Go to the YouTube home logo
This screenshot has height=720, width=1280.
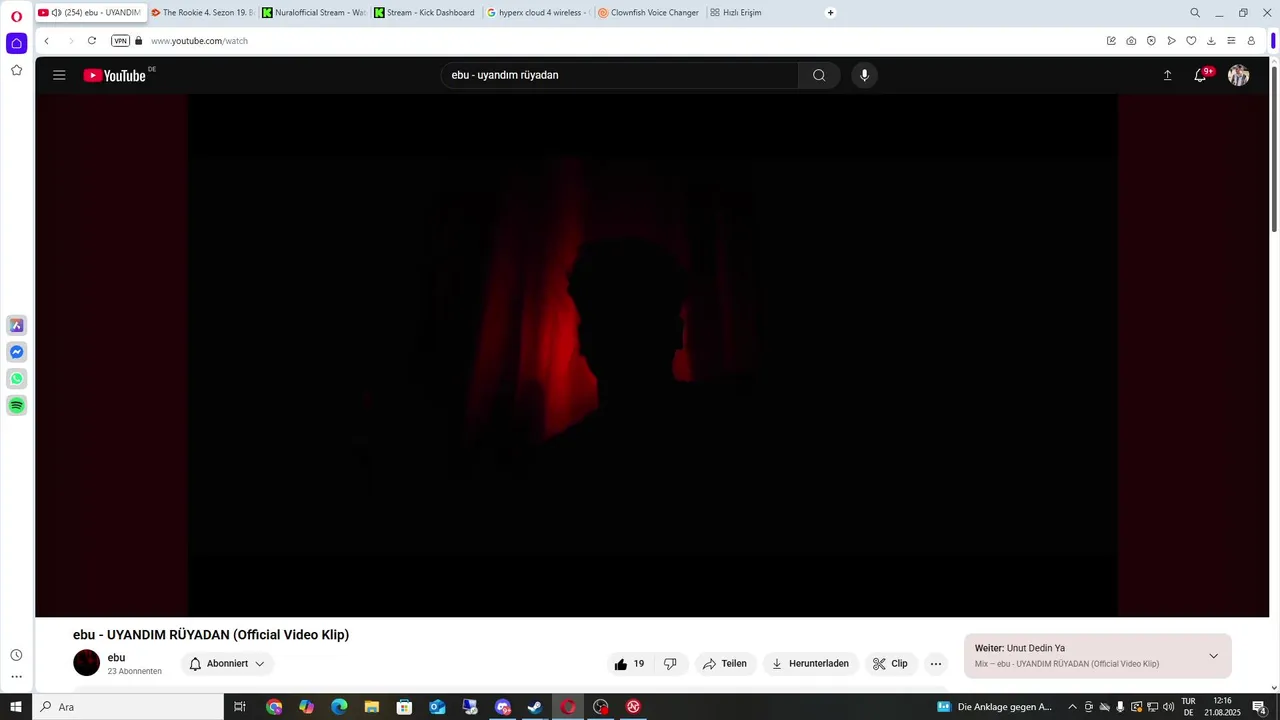(x=115, y=75)
